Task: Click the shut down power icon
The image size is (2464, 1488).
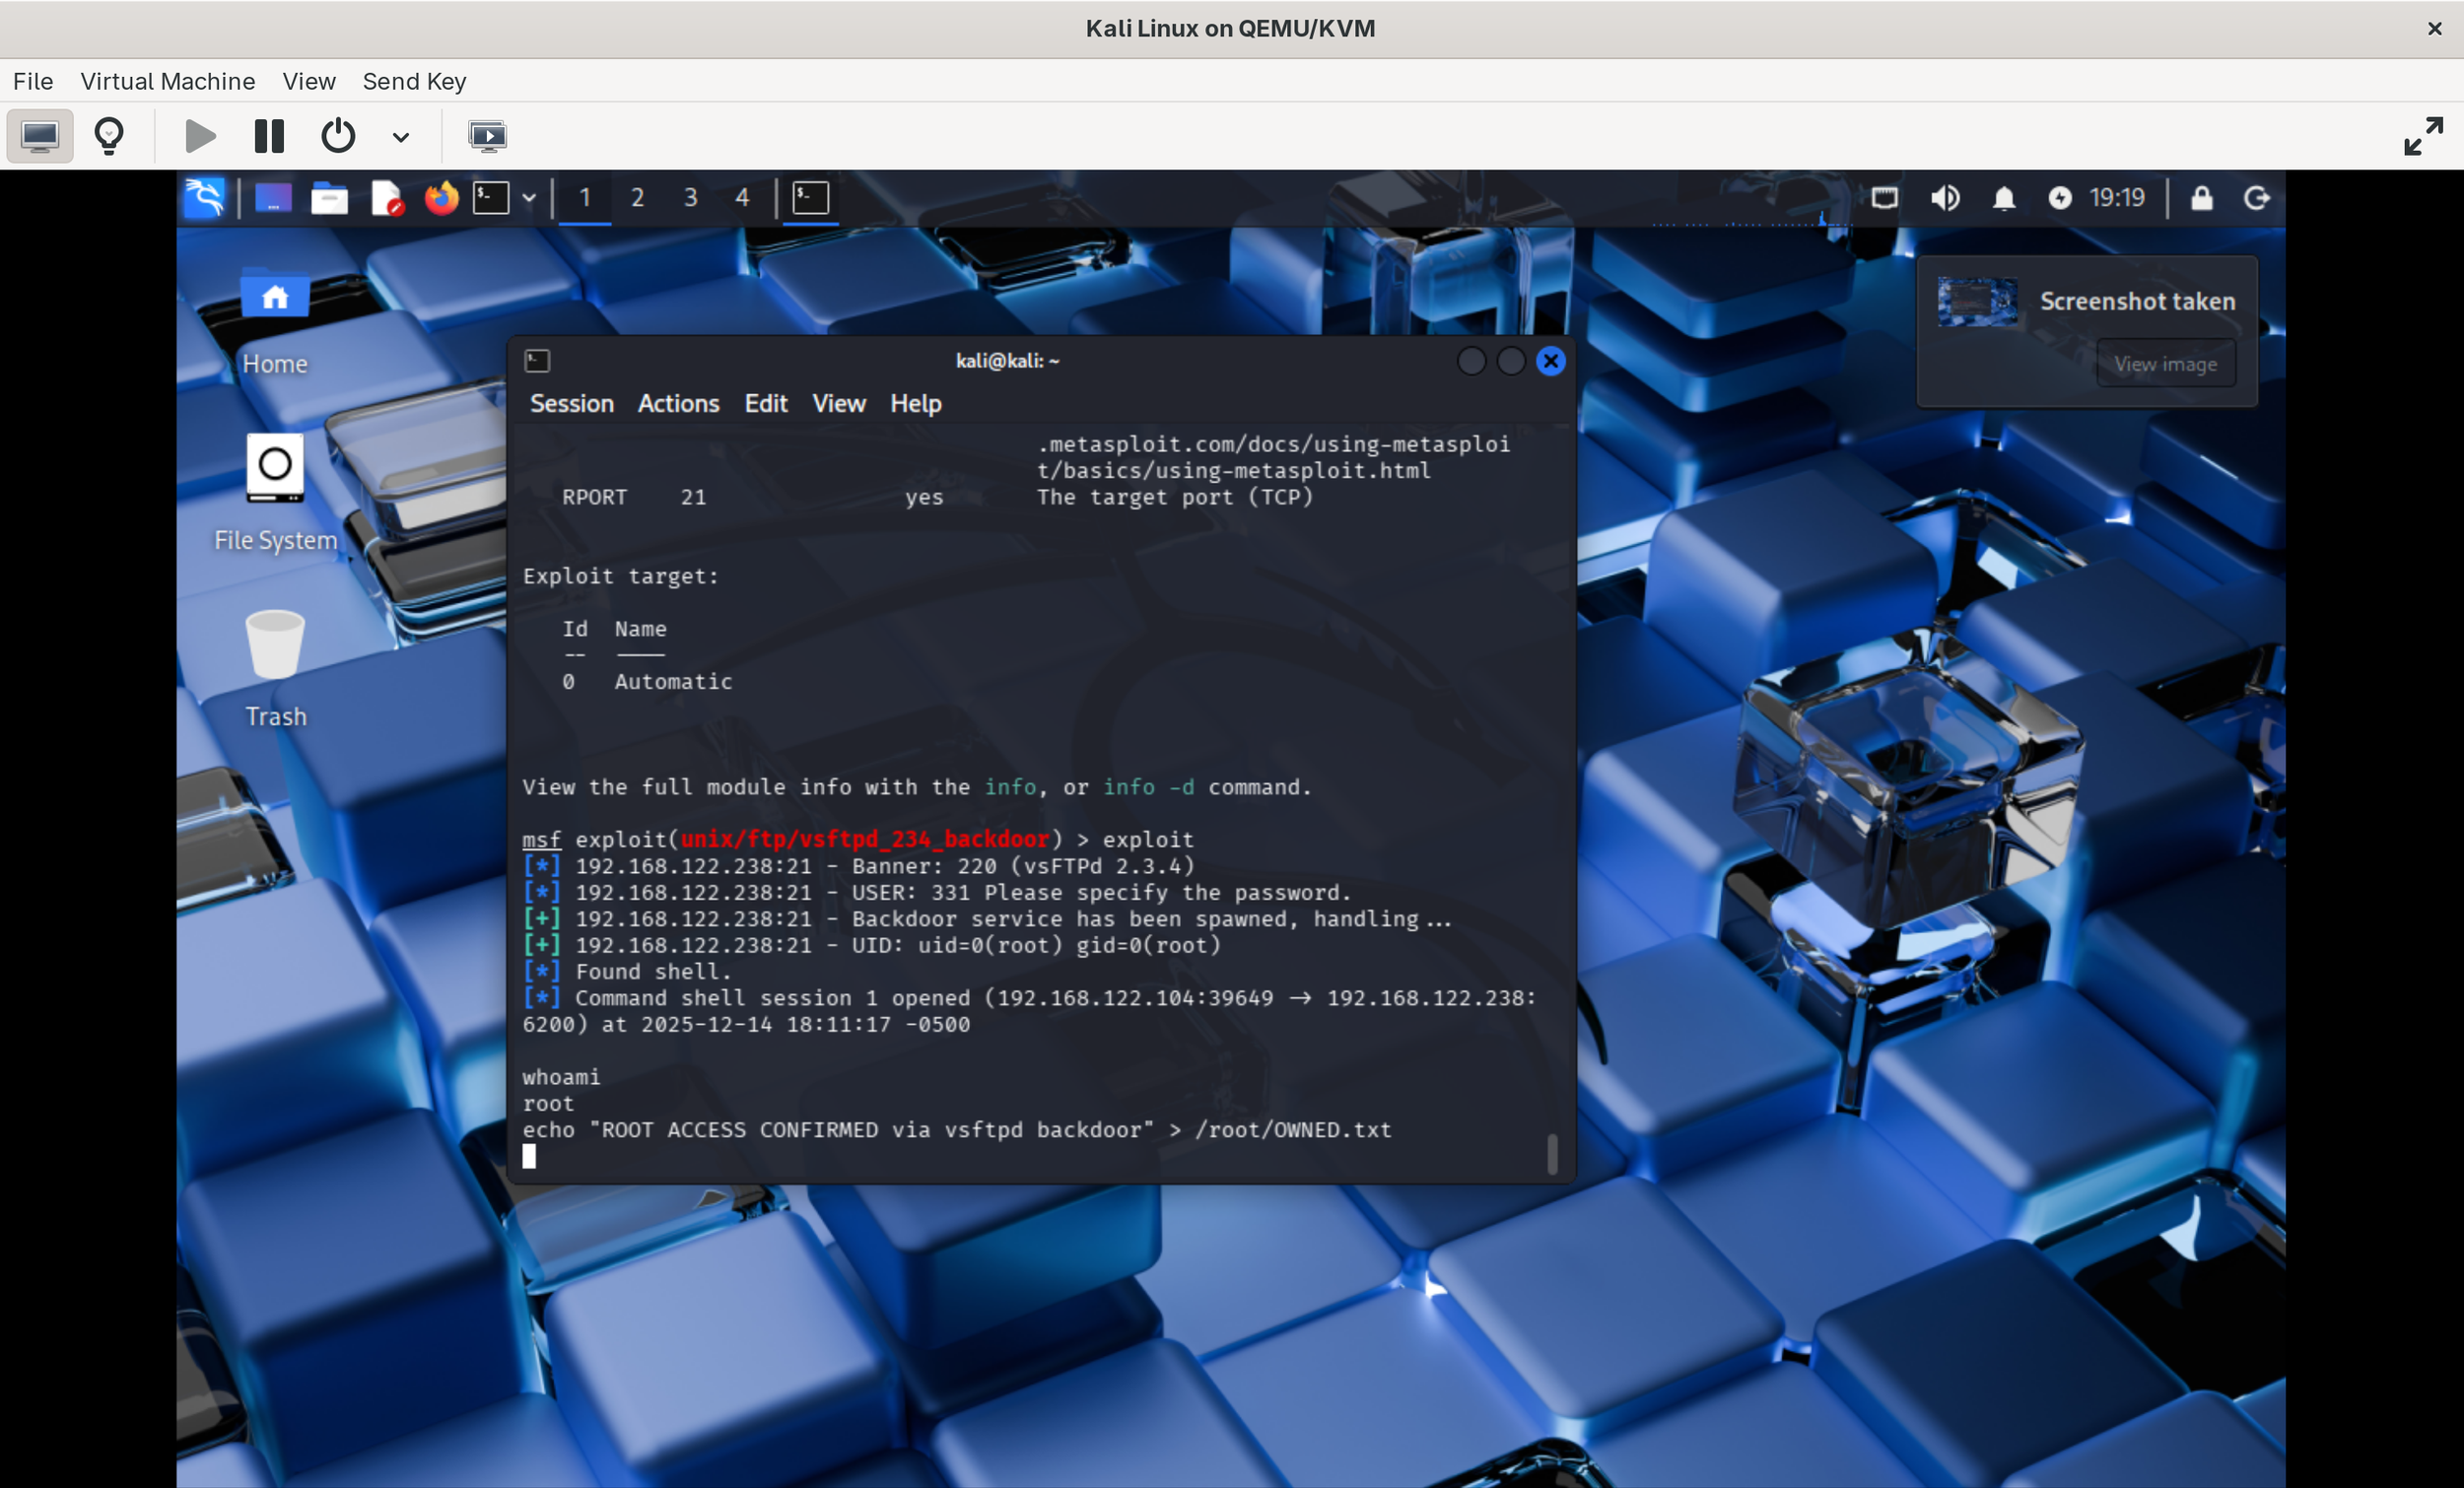Action: coord(338,135)
